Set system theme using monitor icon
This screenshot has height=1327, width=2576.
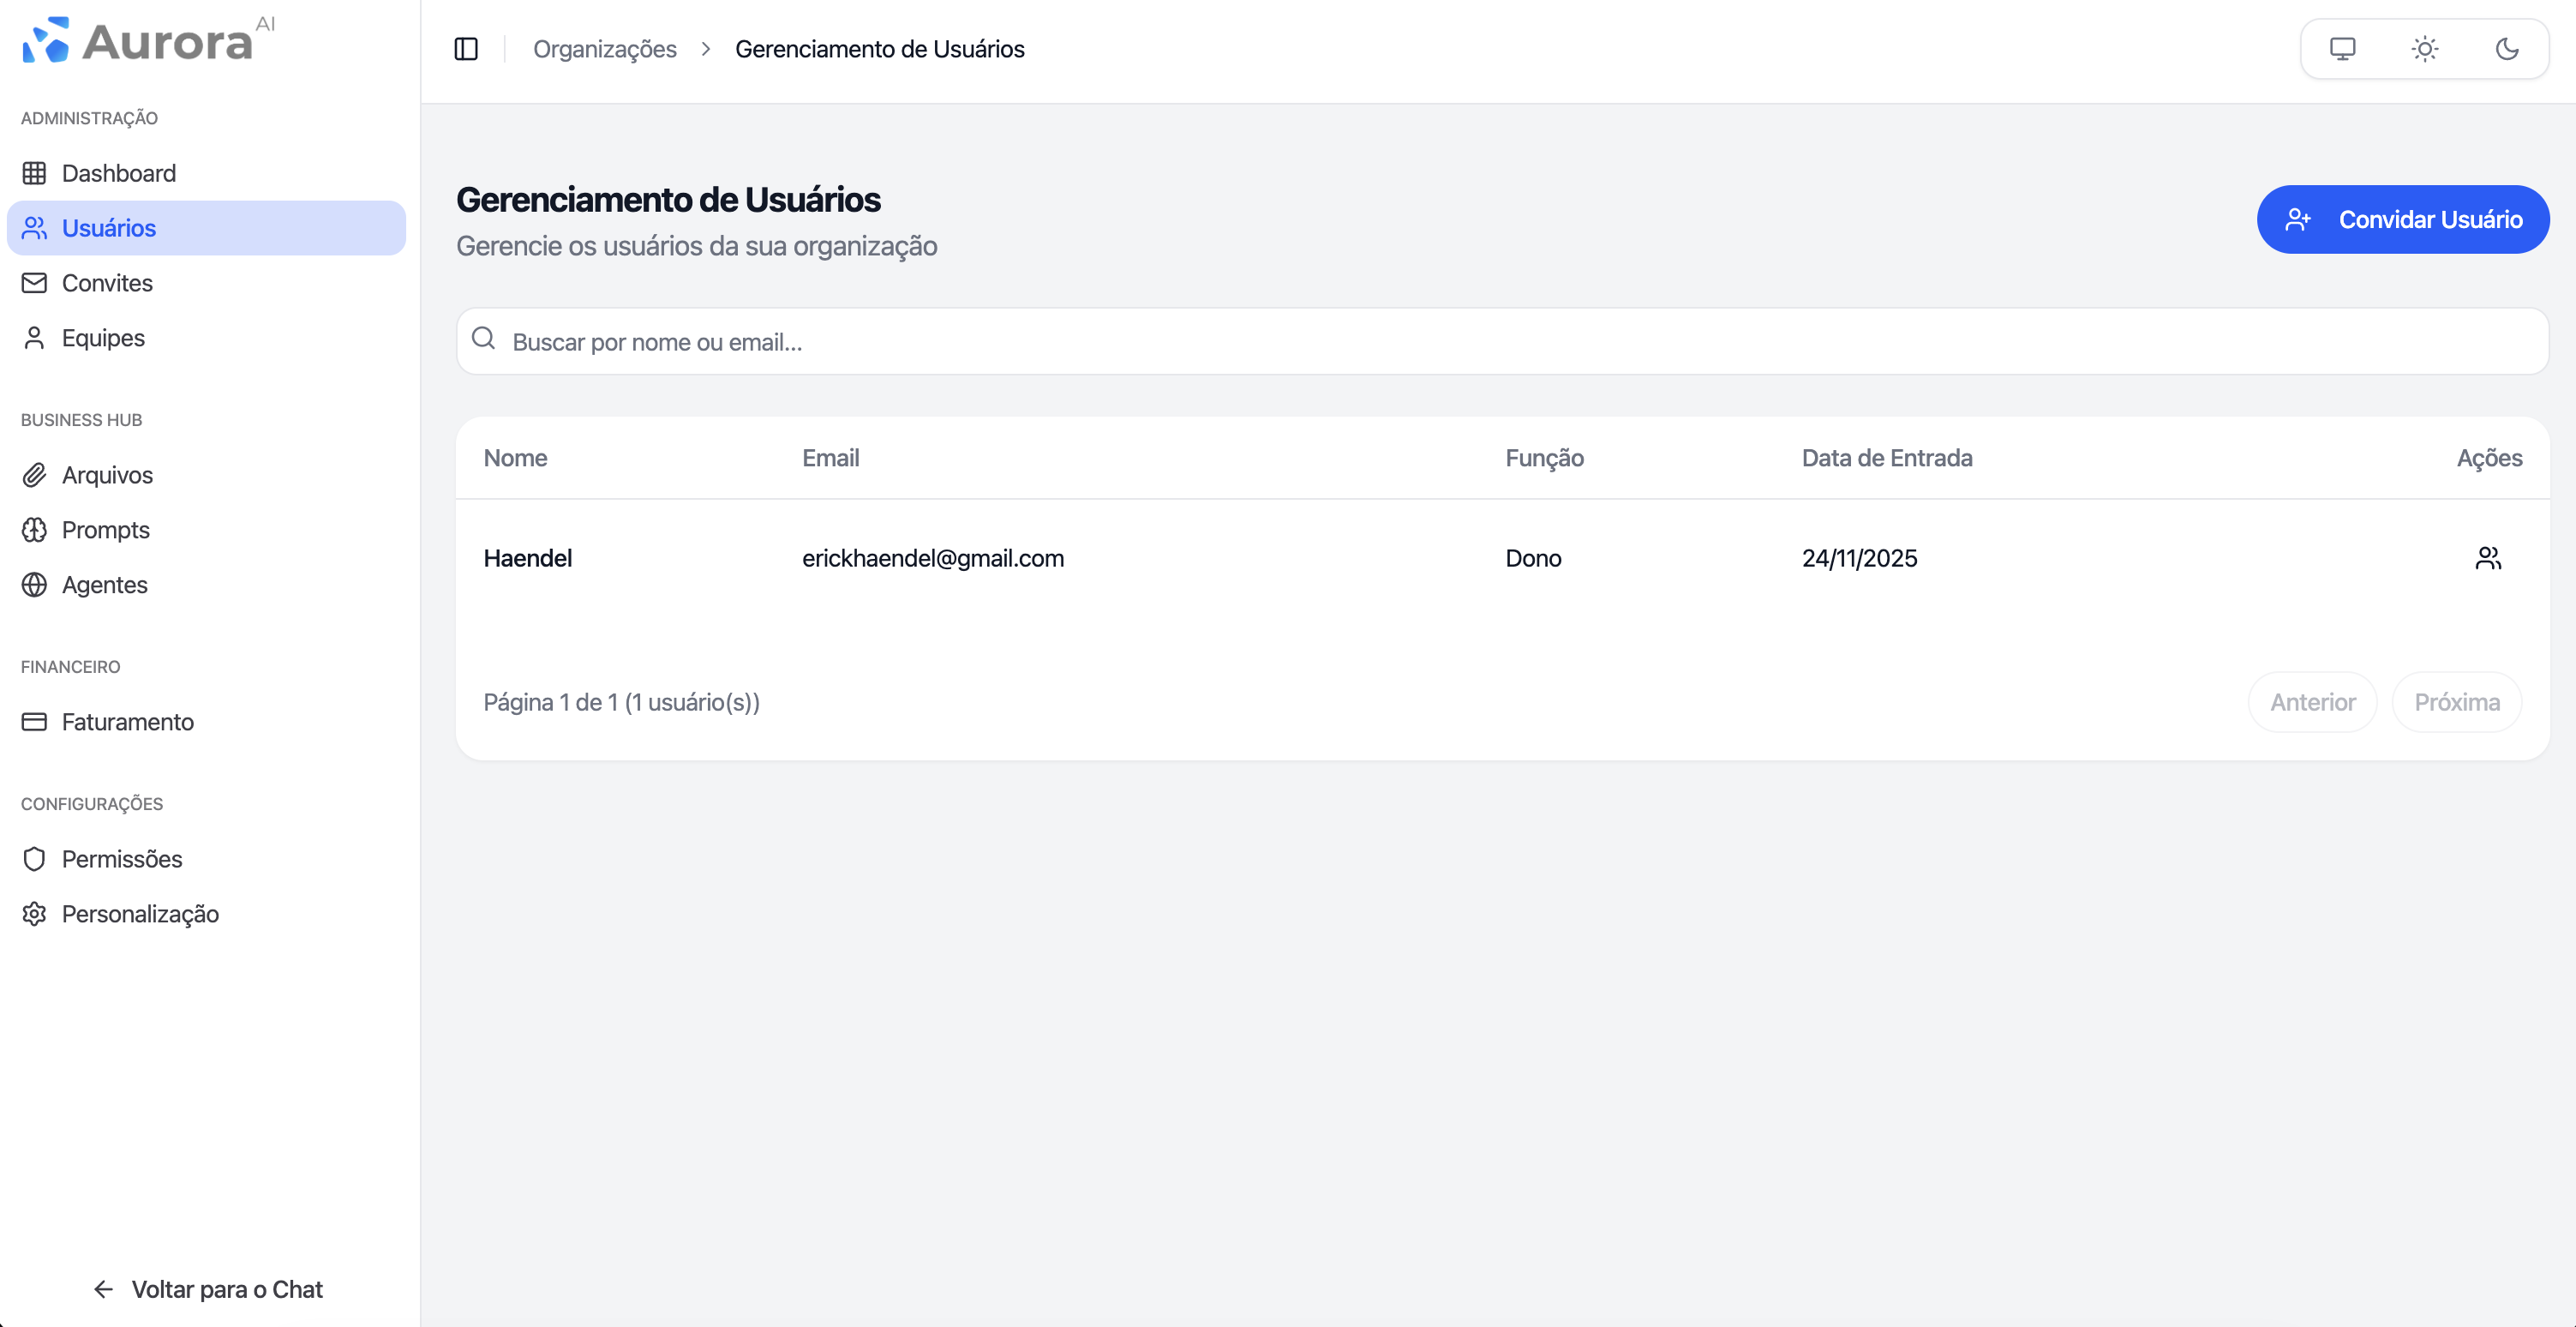click(2342, 48)
